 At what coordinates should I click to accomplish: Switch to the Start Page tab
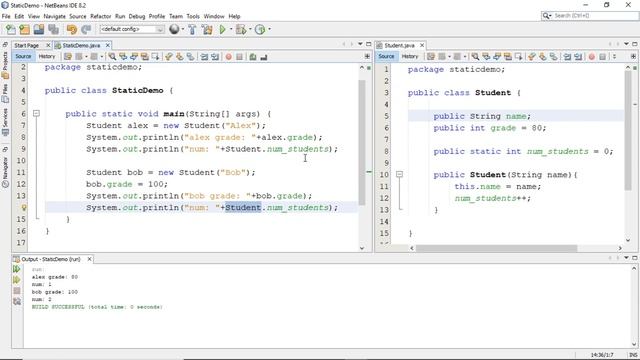(27, 45)
